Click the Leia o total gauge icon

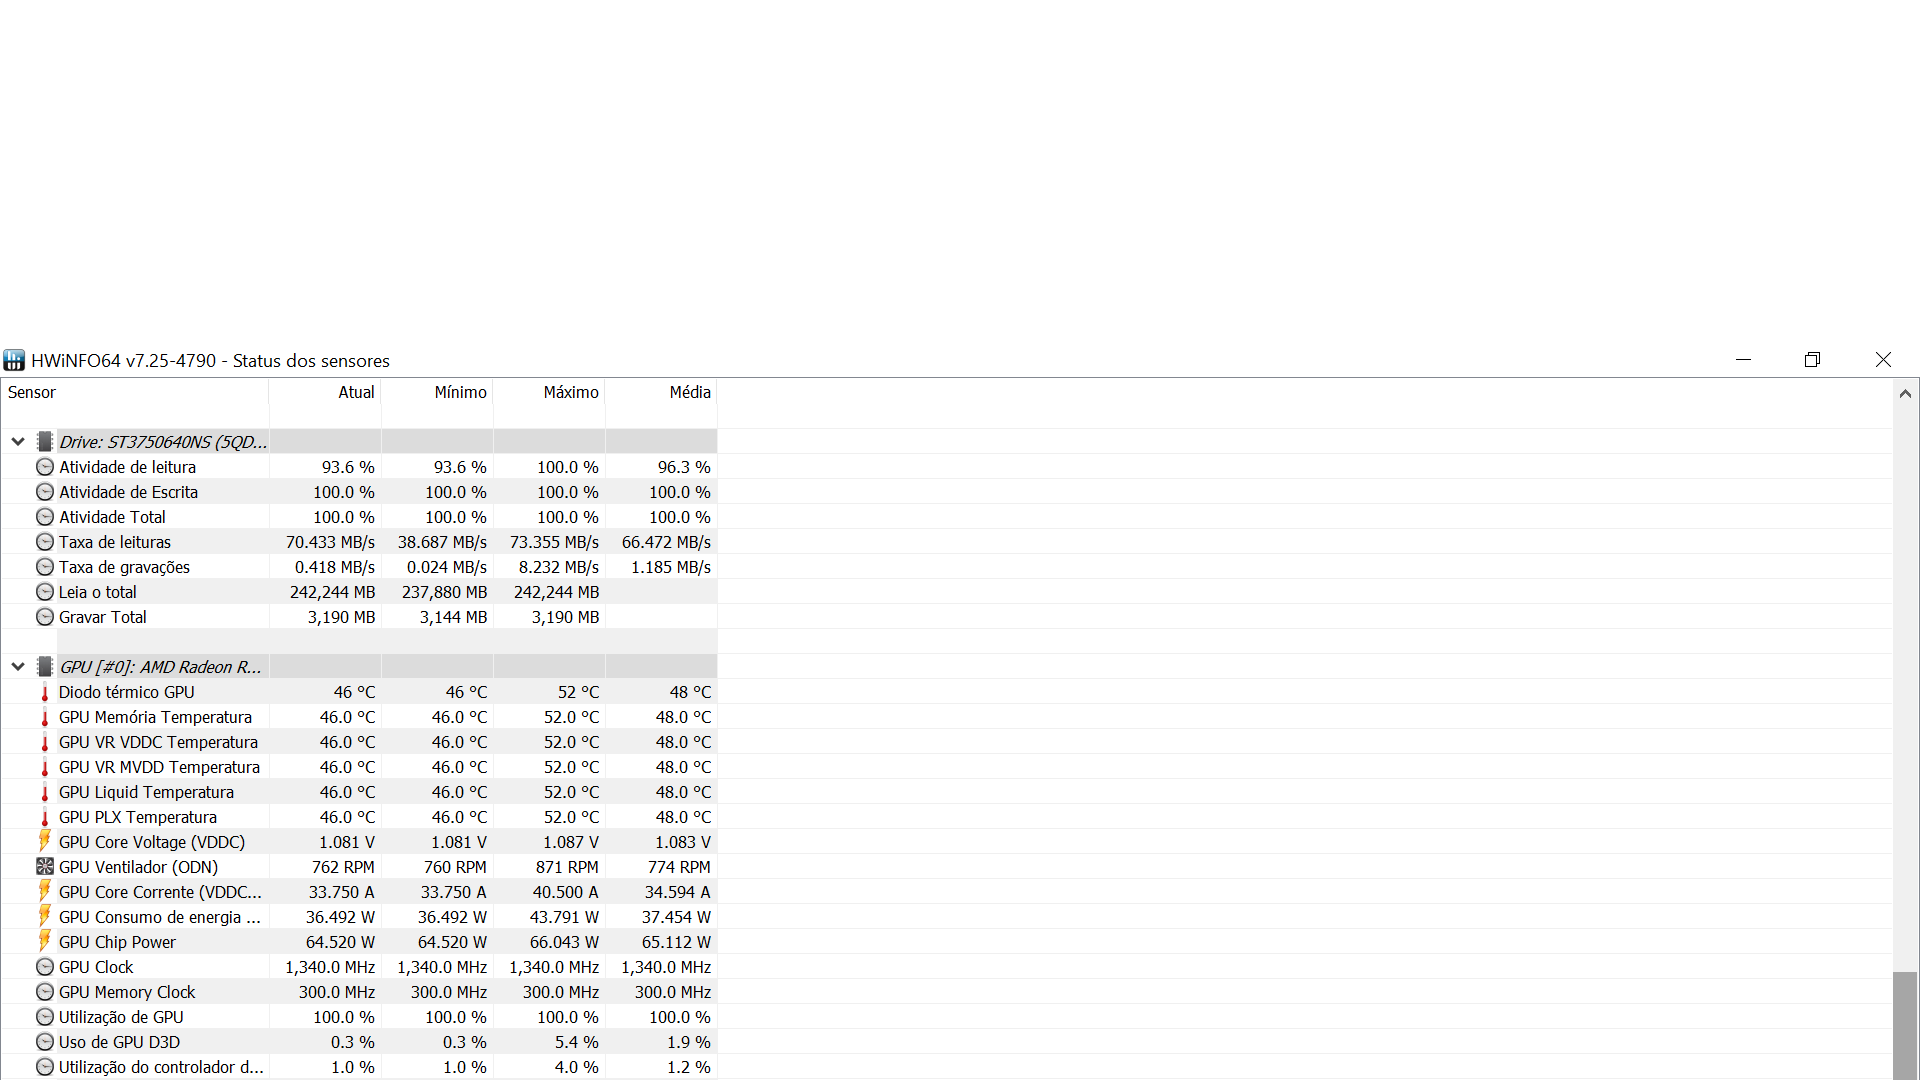(x=45, y=592)
